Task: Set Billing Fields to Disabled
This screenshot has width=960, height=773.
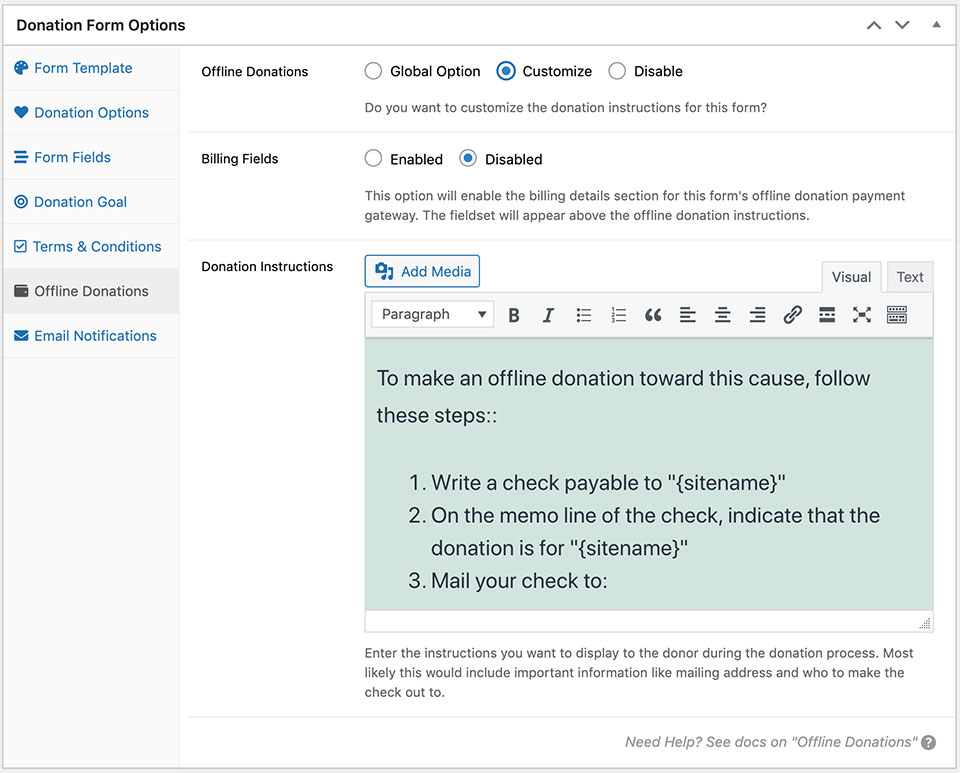Action: point(468,159)
